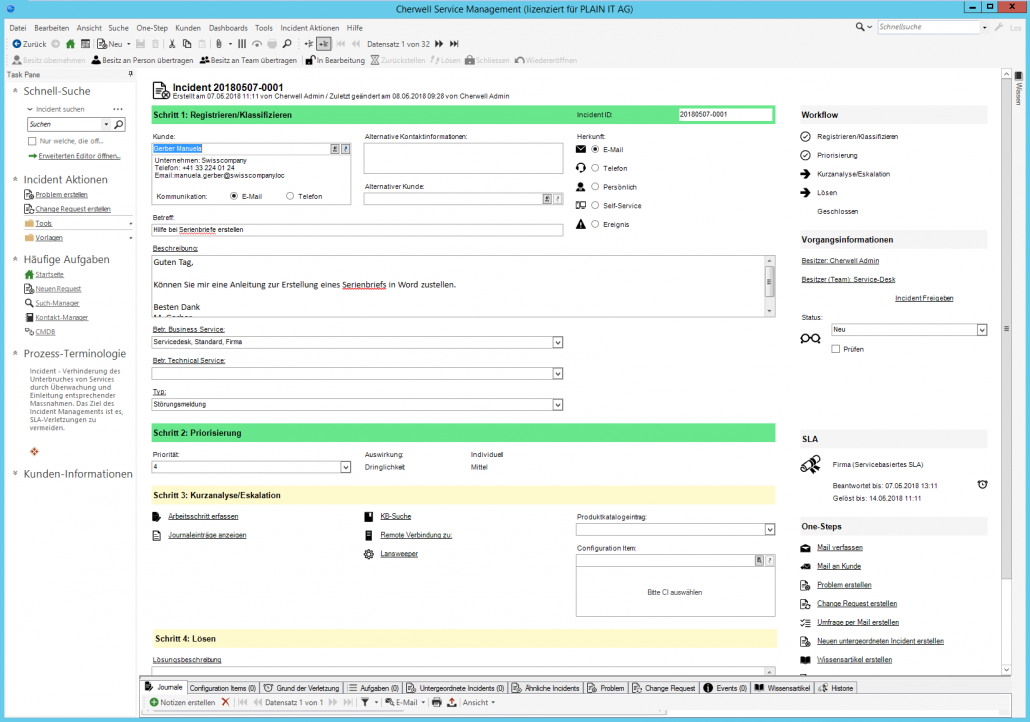Switch to the Aufgaben (0) tab

[373, 688]
